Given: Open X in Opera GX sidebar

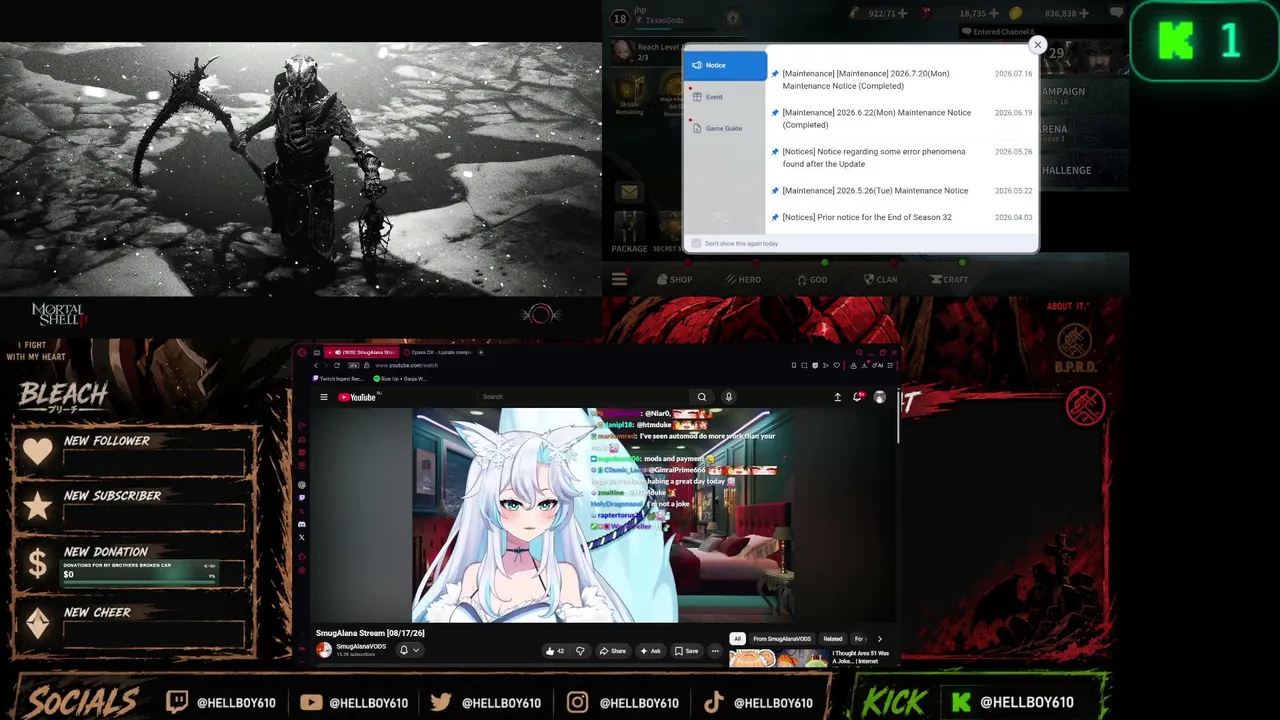Looking at the screenshot, I should click(x=302, y=537).
